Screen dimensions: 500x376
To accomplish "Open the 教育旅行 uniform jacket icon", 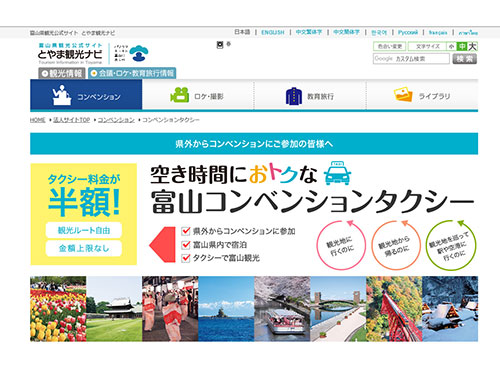I will [294, 96].
